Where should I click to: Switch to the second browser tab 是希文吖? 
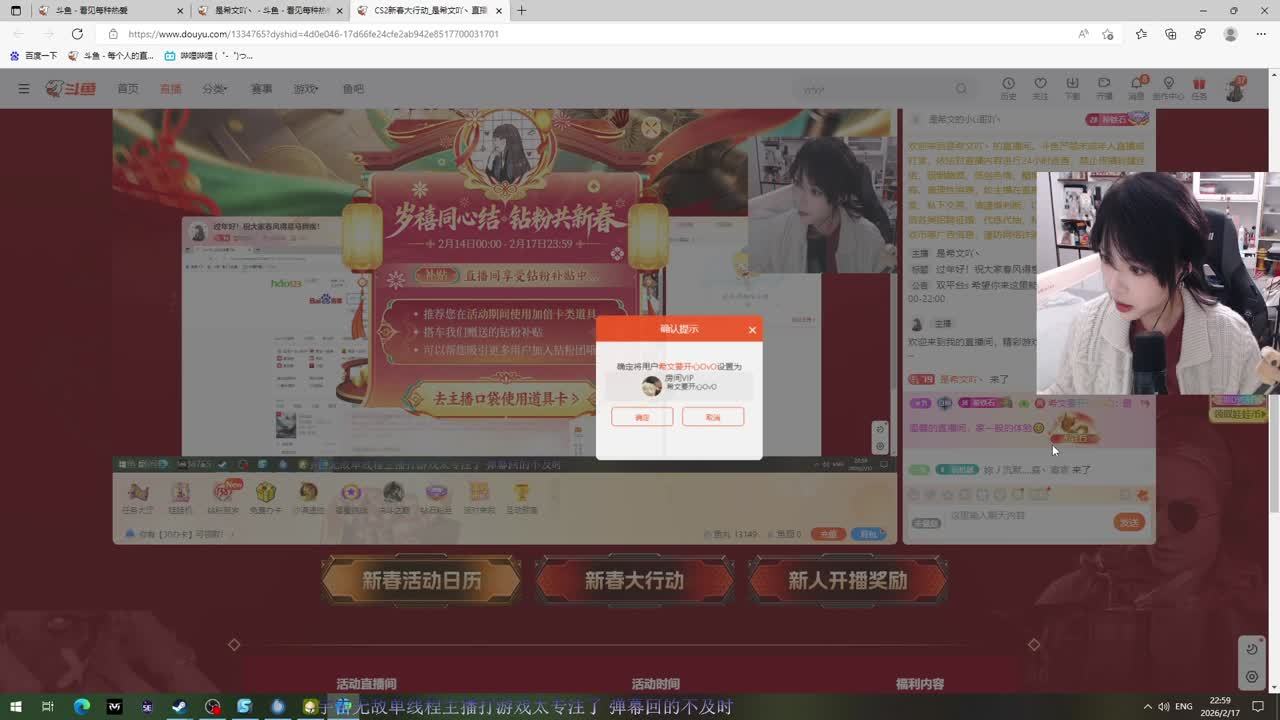click(x=270, y=10)
